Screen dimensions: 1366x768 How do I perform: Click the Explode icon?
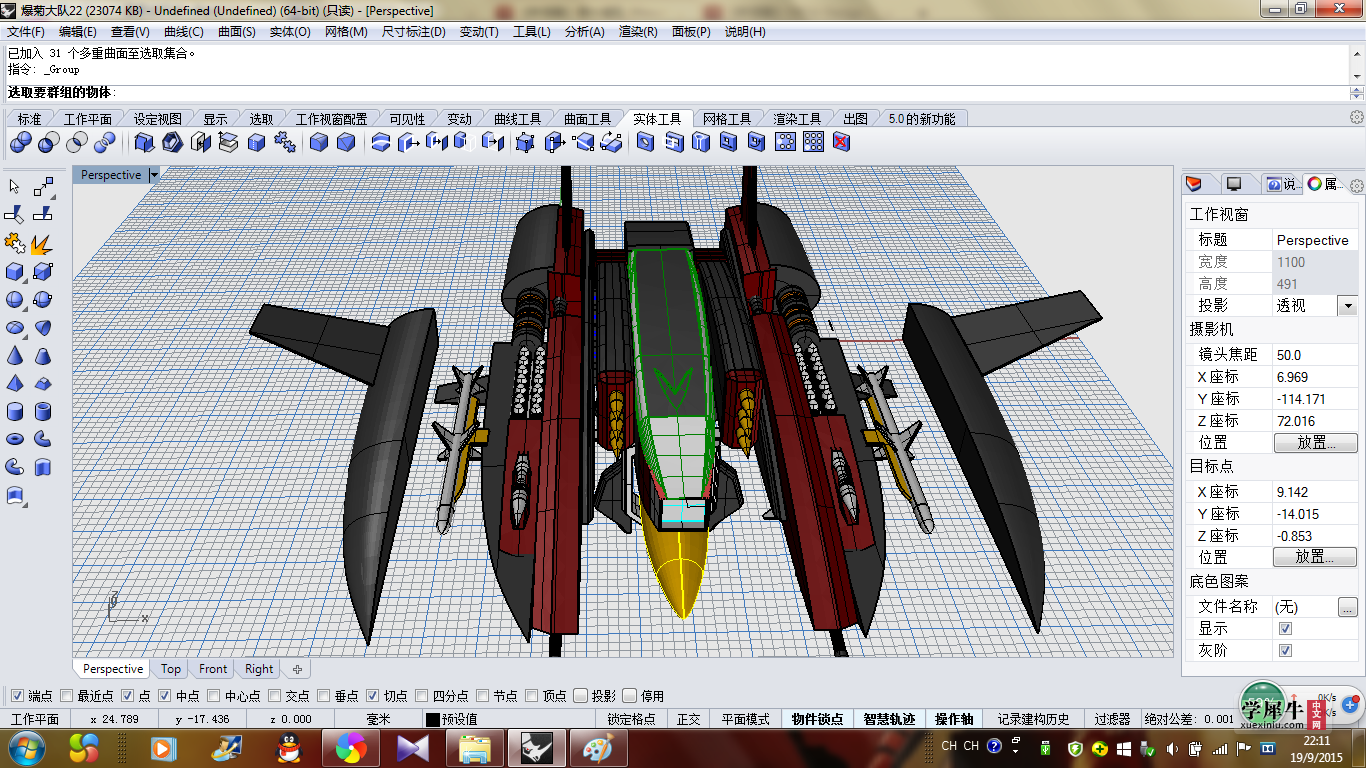43,243
